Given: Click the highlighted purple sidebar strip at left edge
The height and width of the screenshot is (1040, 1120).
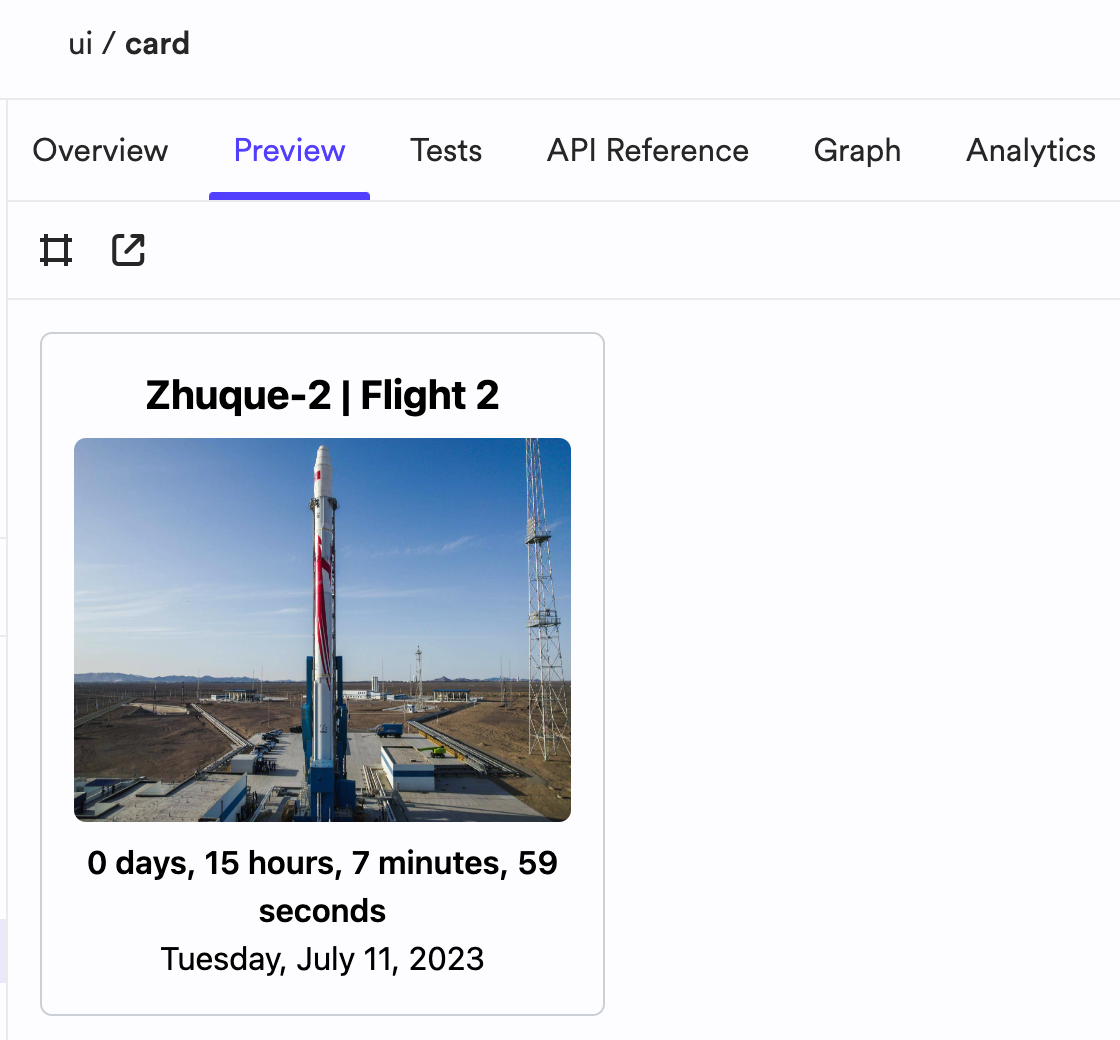Looking at the screenshot, I should pyautogui.click(x=3, y=950).
